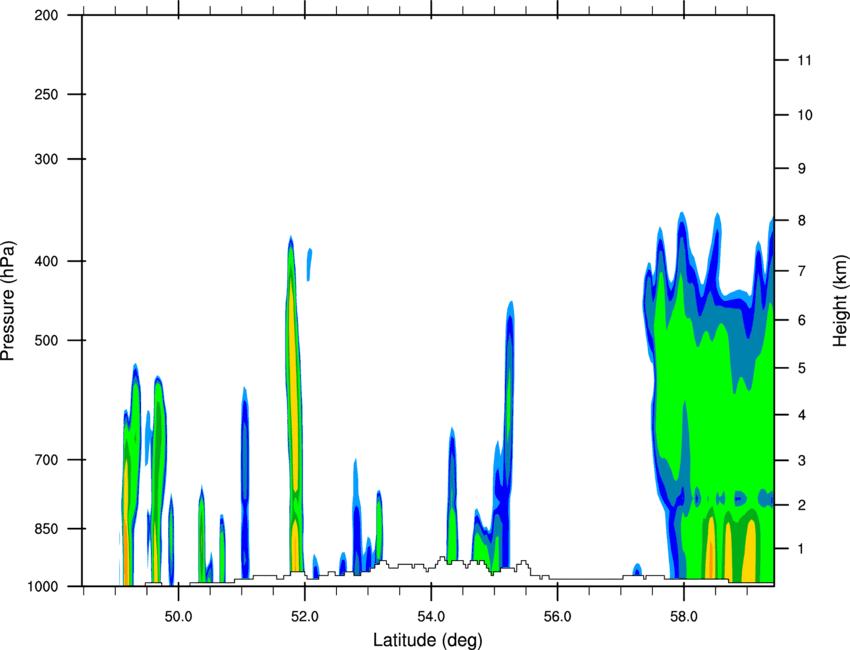
Task: Click the blue column near 51.0 latitude
Action: click(x=244, y=482)
